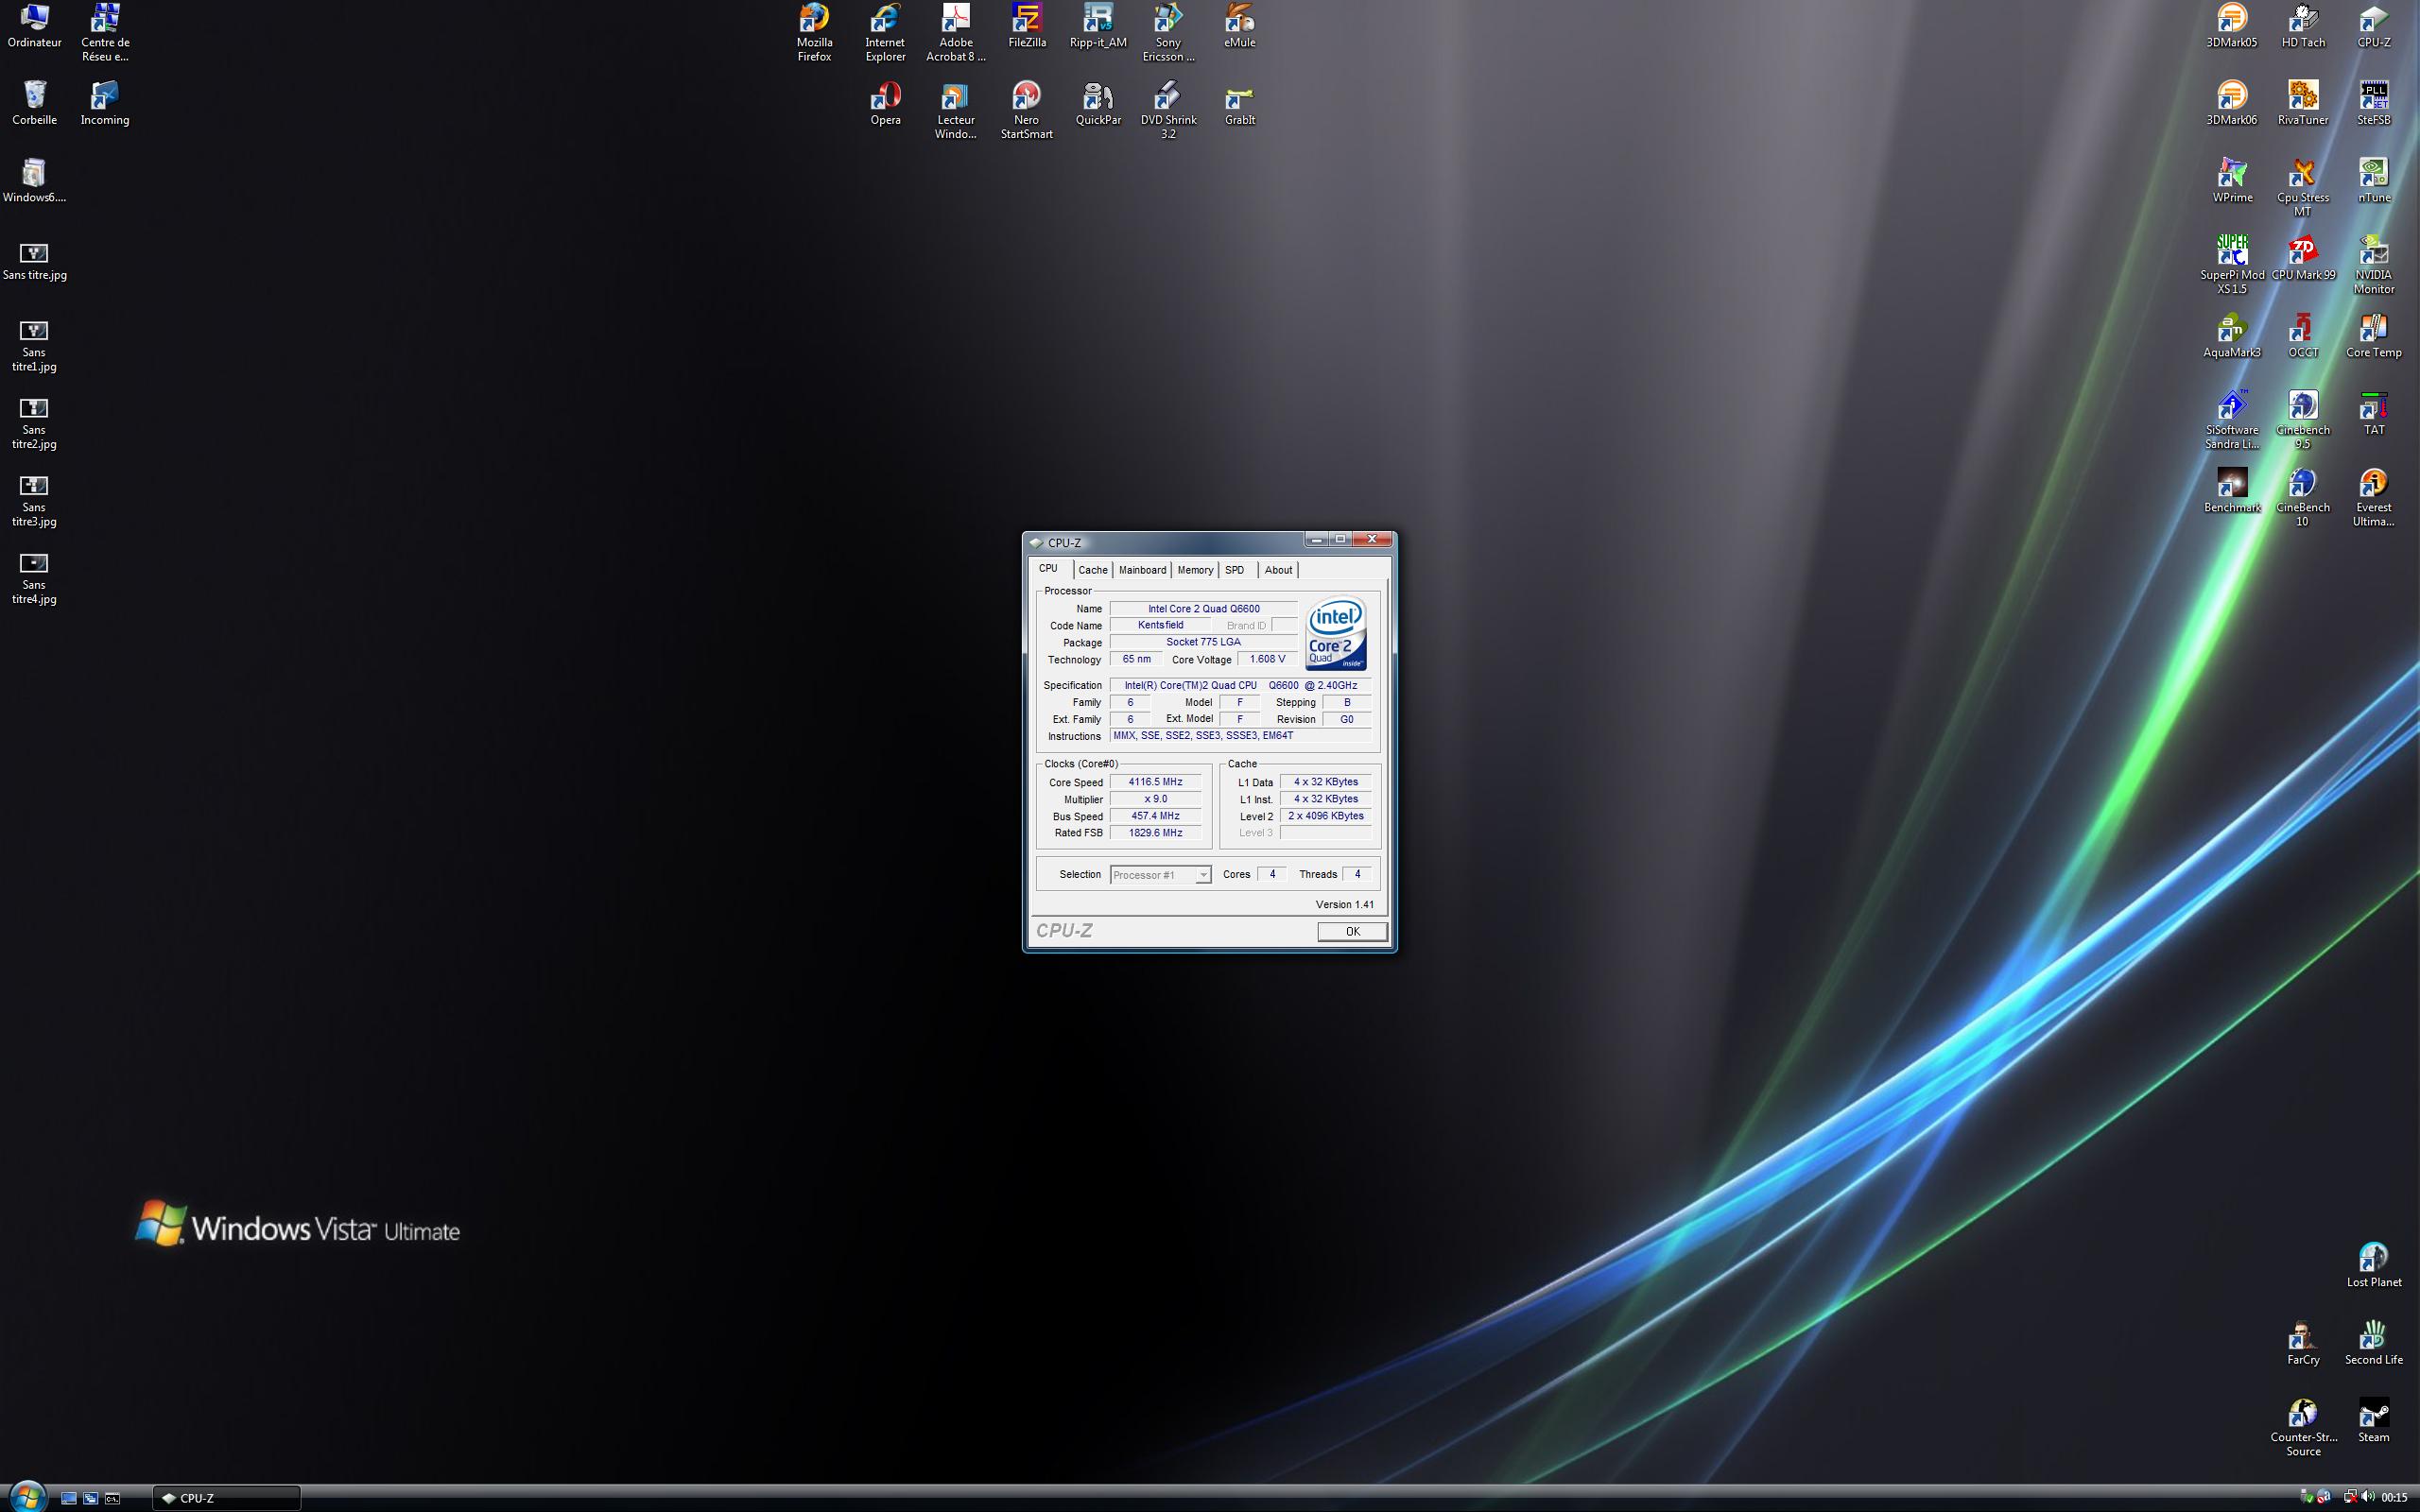Click the taskbar clock showing 00:15
The image size is (2420, 1512).
tap(2395, 1498)
